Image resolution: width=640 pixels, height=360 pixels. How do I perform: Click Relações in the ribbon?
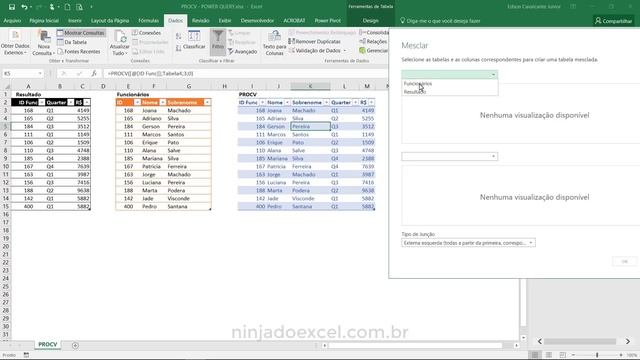[373, 41]
